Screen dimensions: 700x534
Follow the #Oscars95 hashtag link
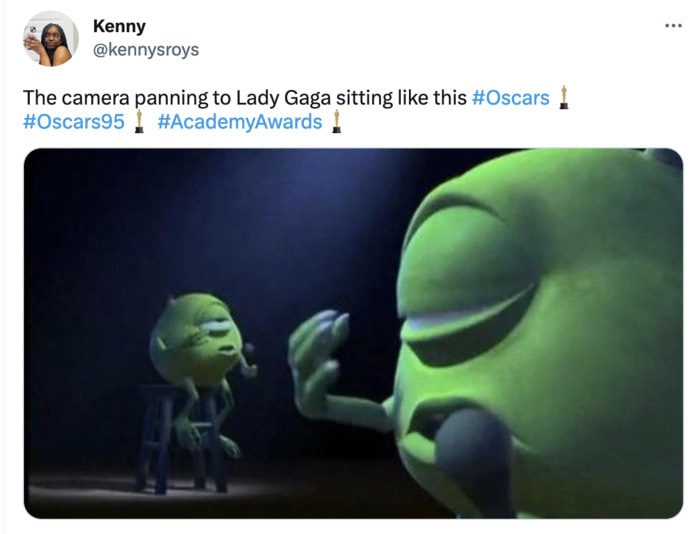[x=74, y=122]
